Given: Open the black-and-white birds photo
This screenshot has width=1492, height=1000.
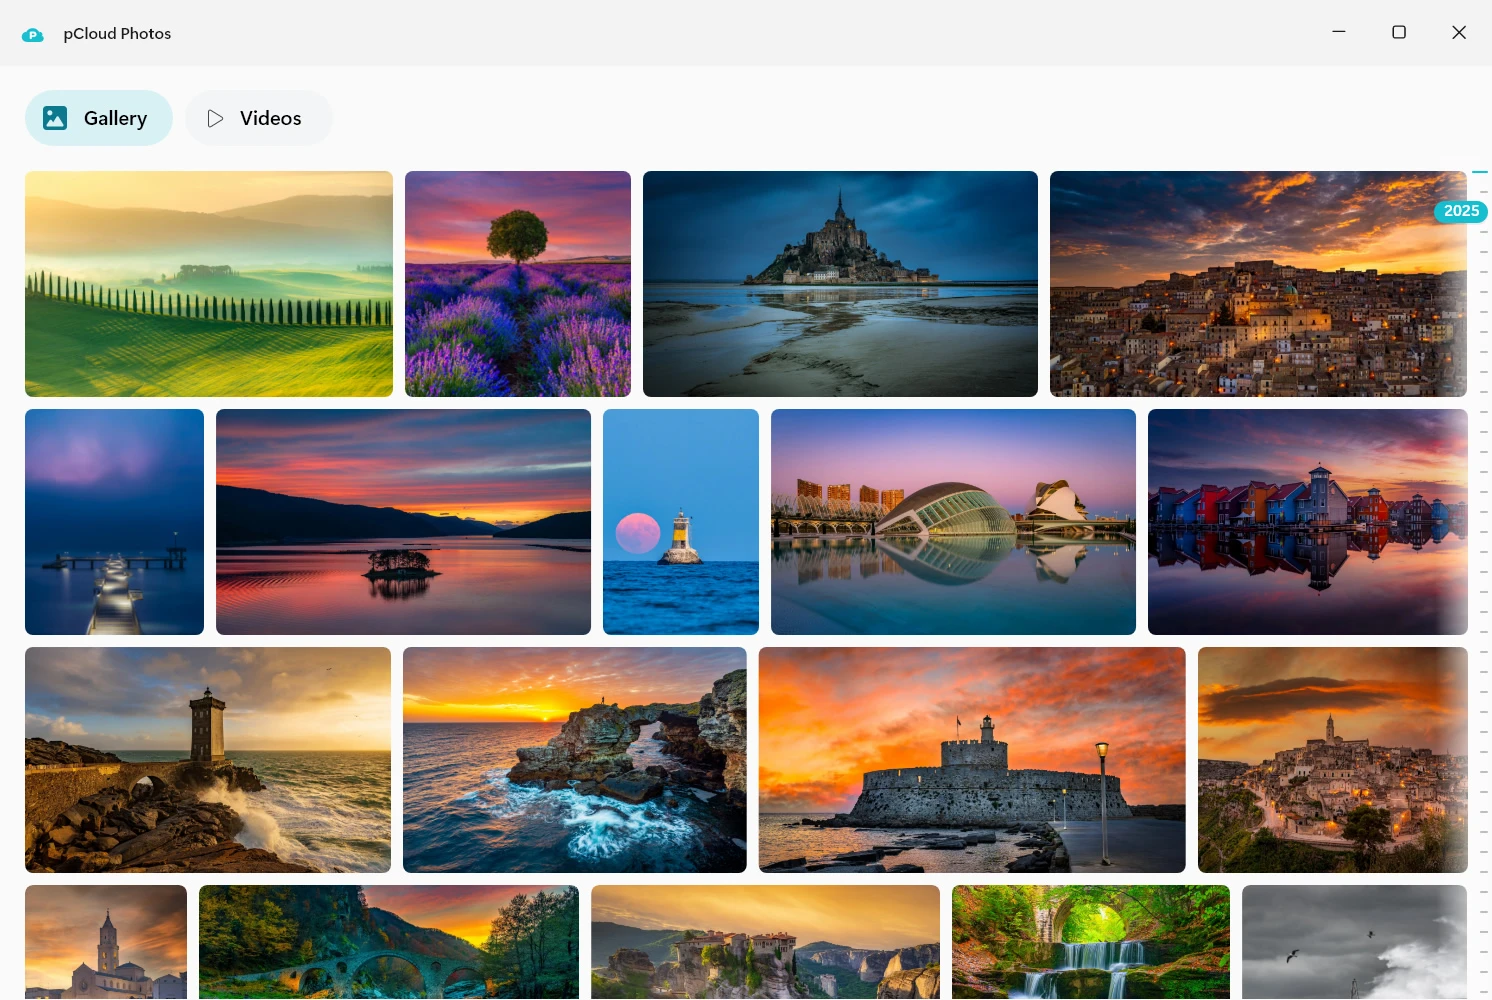Looking at the screenshot, I should pos(1354,942).
